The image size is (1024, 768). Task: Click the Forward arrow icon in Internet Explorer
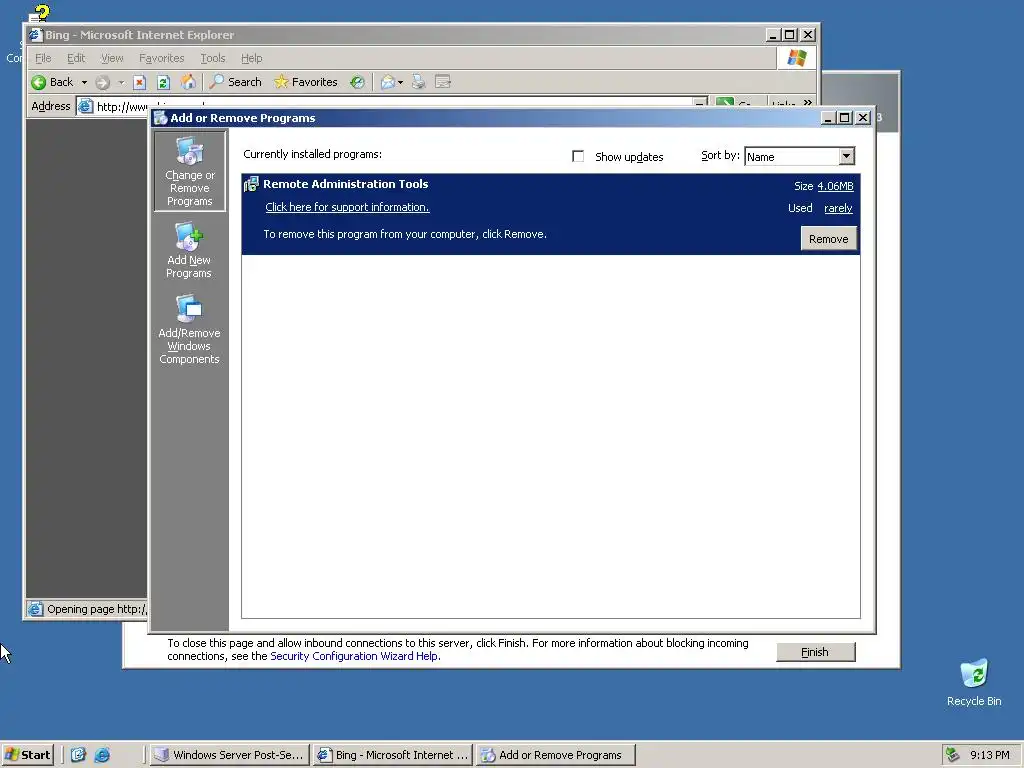pos(103,82)
